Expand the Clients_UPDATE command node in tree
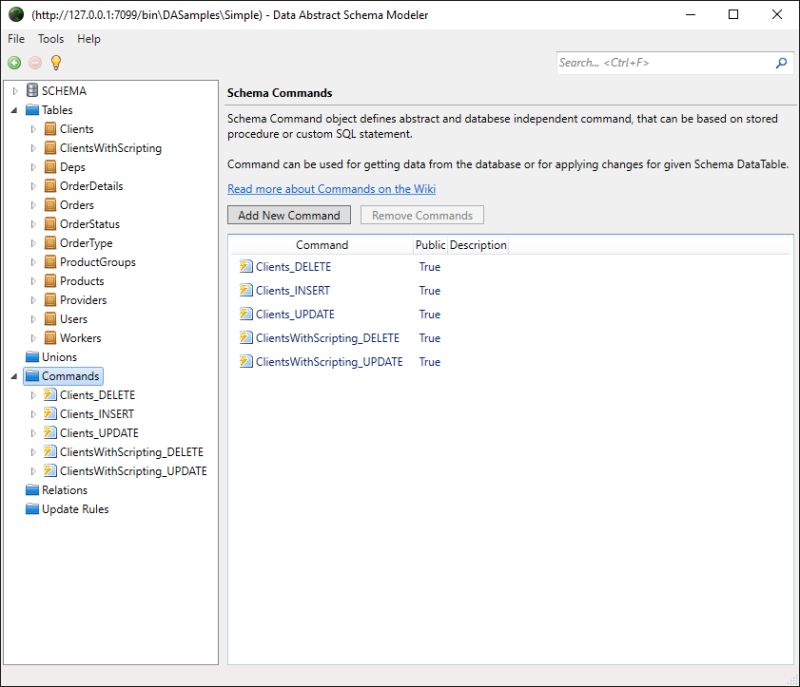The image size is (800, 687). [33, 433]
